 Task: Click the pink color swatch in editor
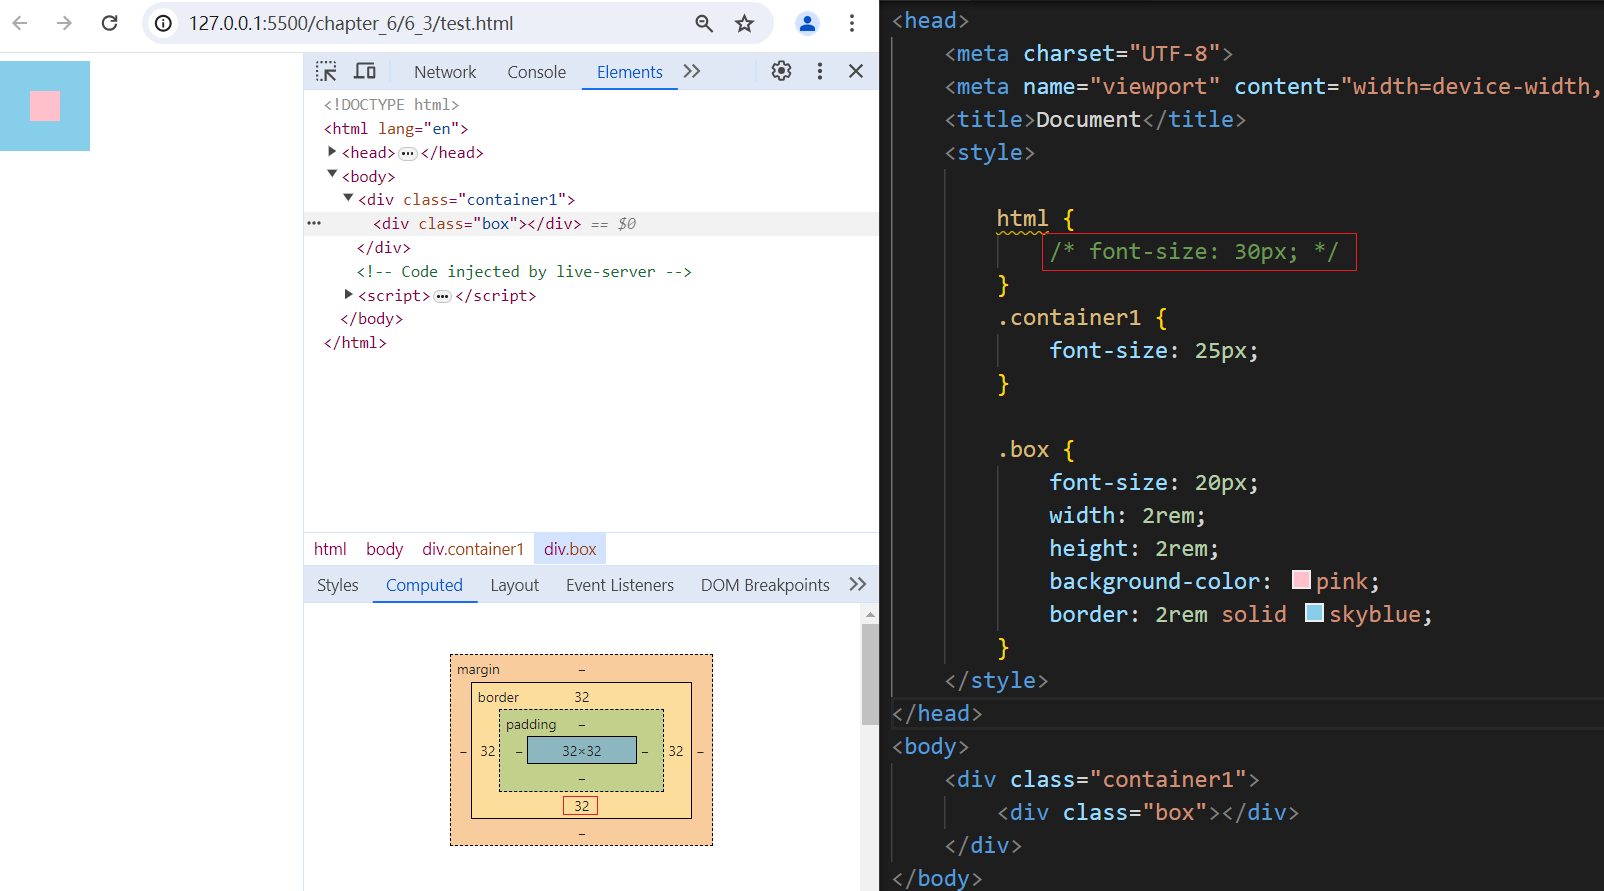(x=1301, y=580)
